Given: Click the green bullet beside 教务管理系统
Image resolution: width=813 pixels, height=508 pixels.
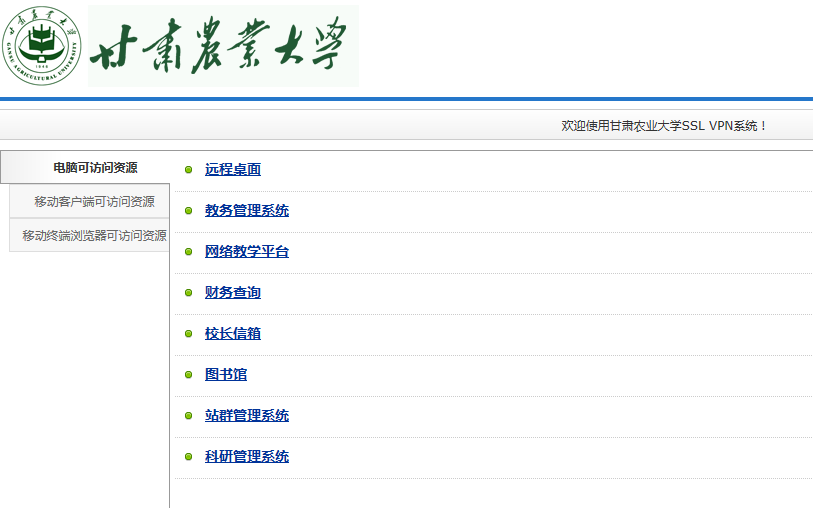Looking at the screenshot, I should [189, 210].
